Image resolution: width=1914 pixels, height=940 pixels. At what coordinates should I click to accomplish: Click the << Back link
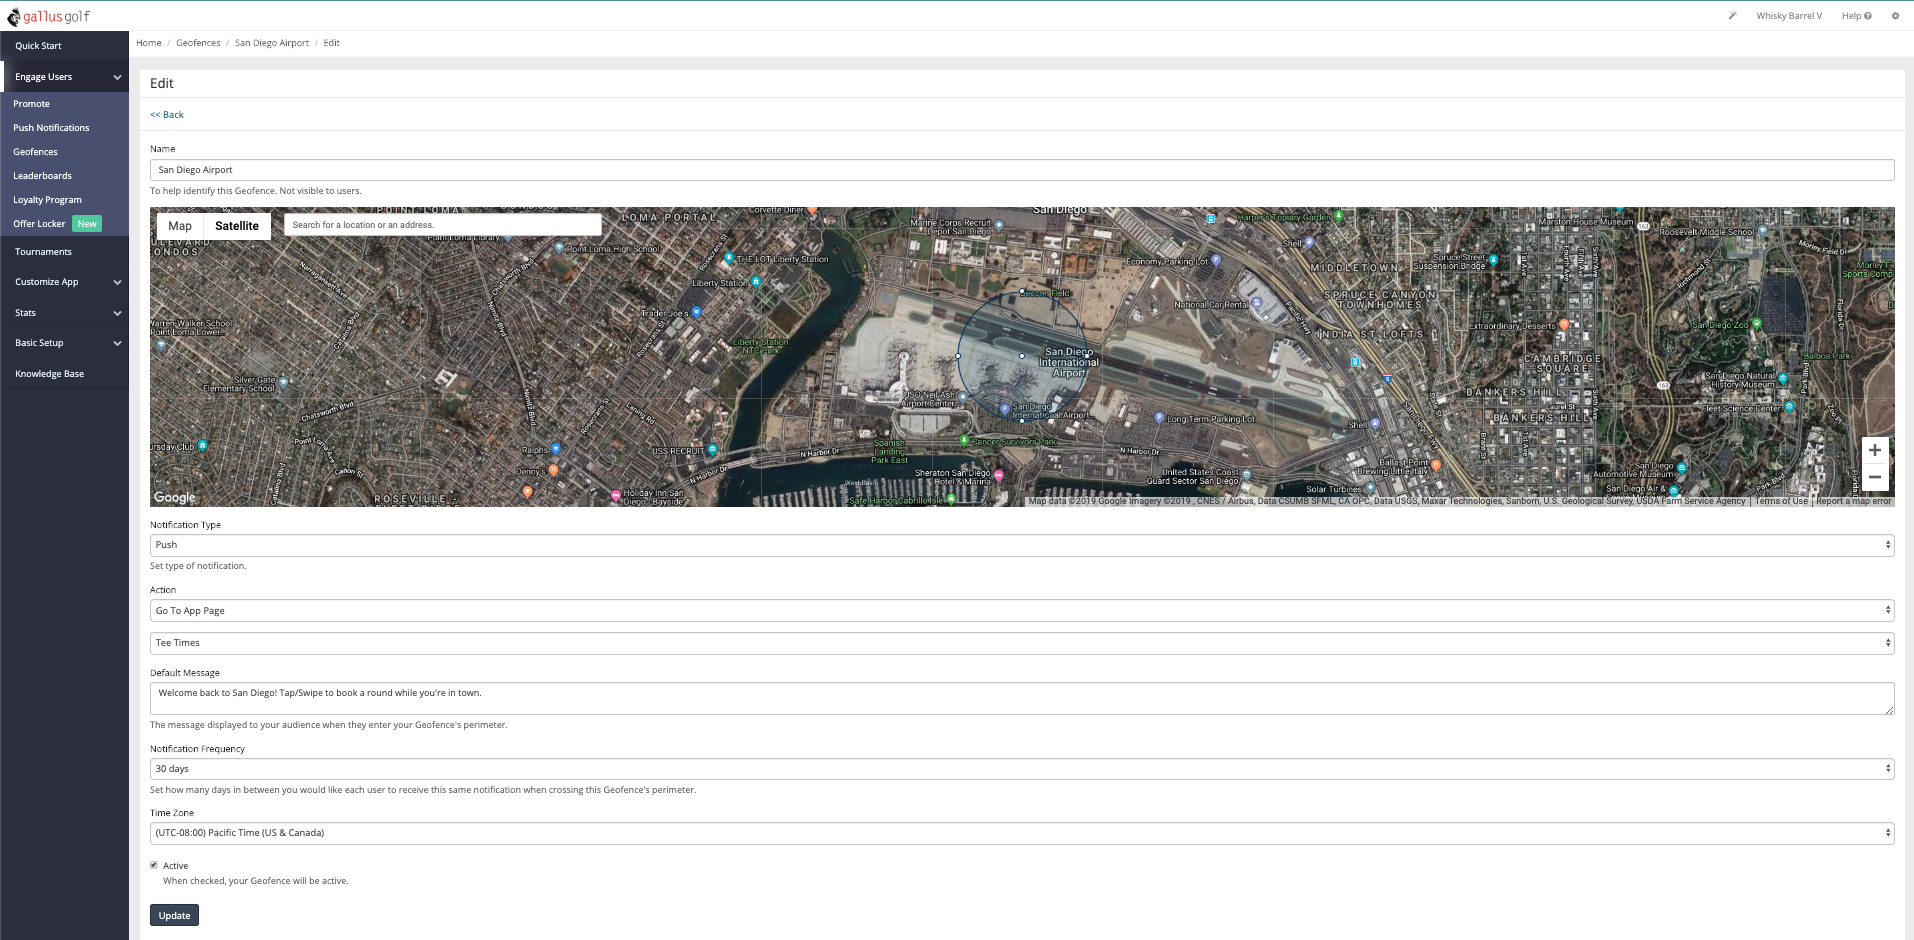[167, 115]
